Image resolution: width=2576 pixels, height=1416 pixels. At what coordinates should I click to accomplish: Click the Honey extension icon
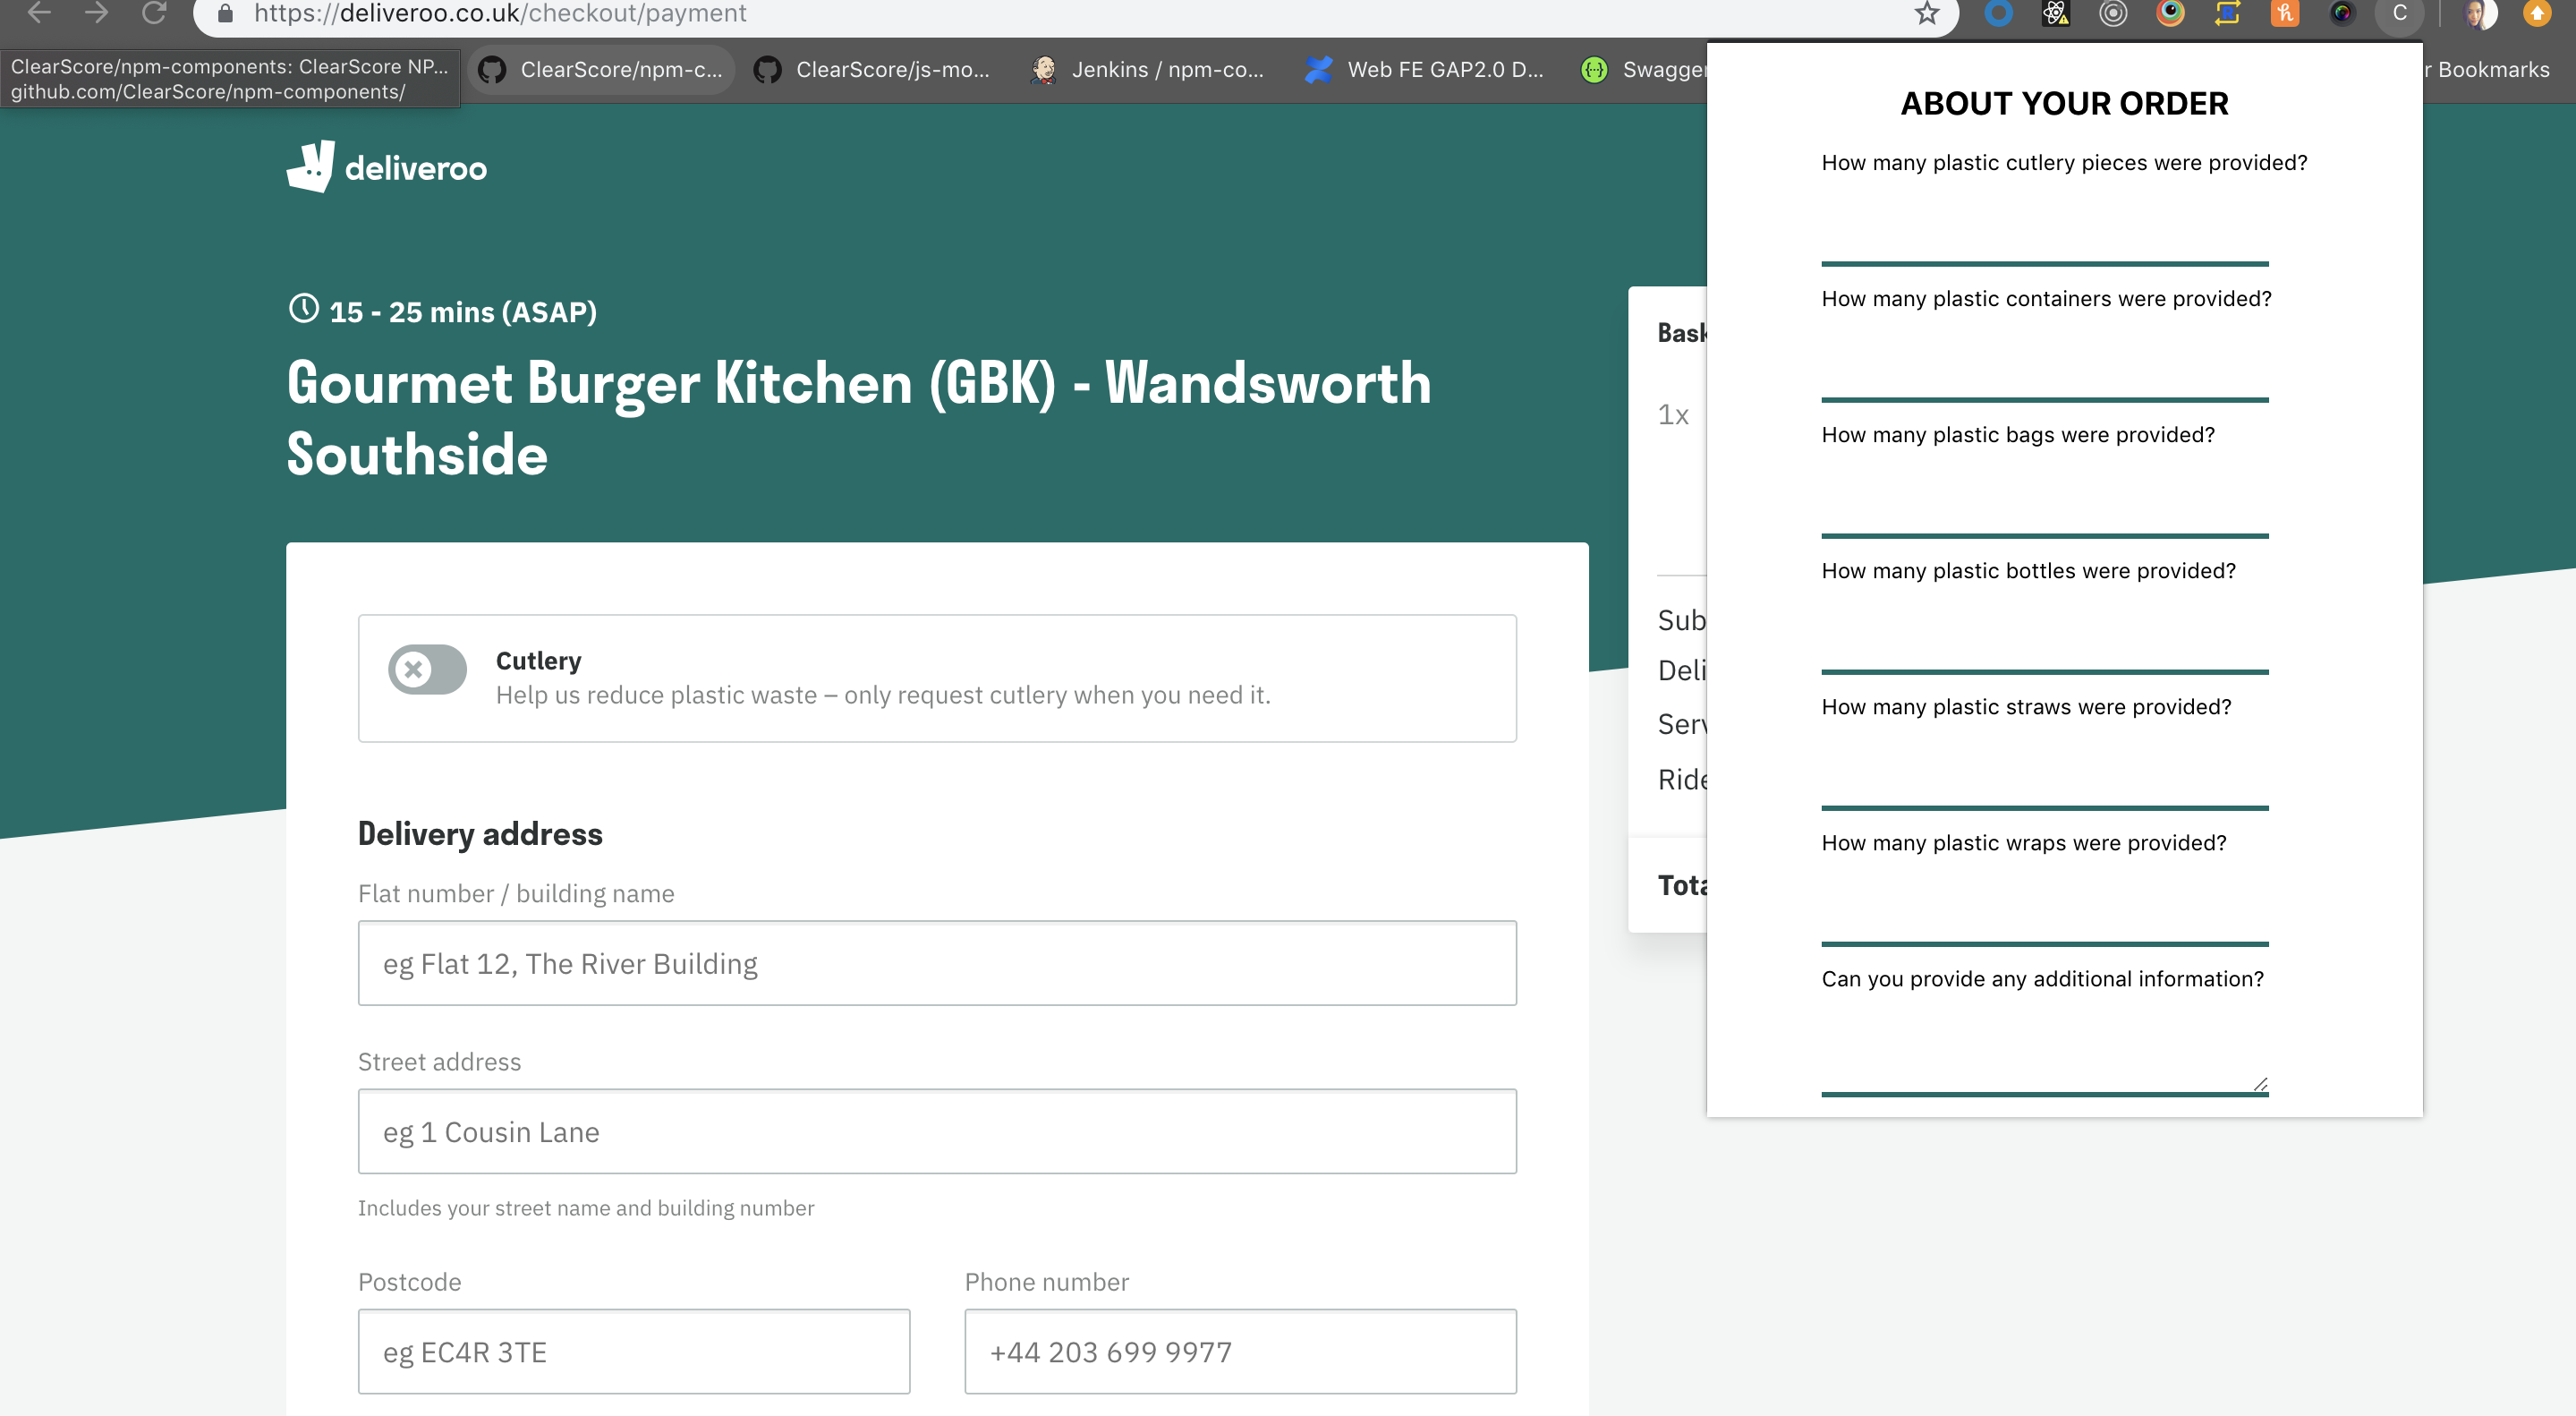pyautogui.click(x=2284, y=14)
